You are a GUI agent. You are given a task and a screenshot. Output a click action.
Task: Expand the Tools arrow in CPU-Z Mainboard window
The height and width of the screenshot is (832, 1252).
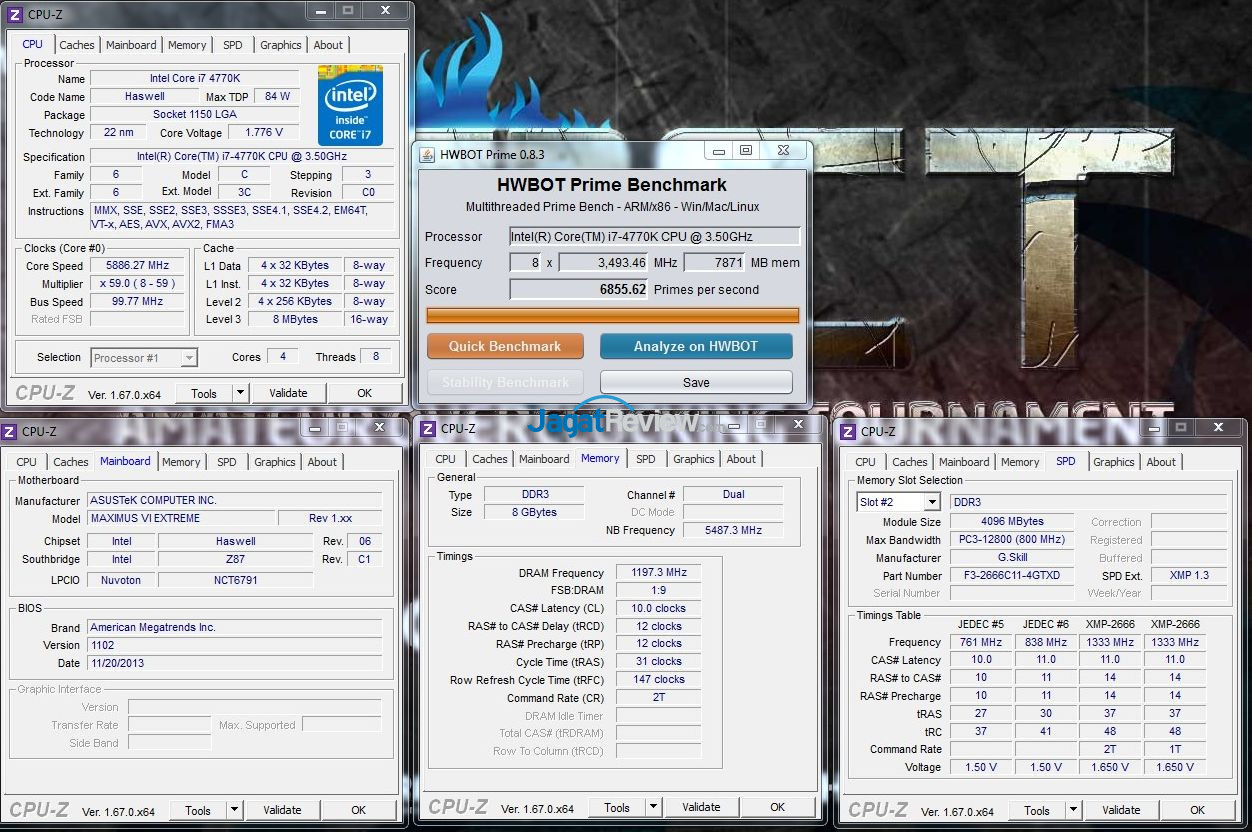(234, 810)
